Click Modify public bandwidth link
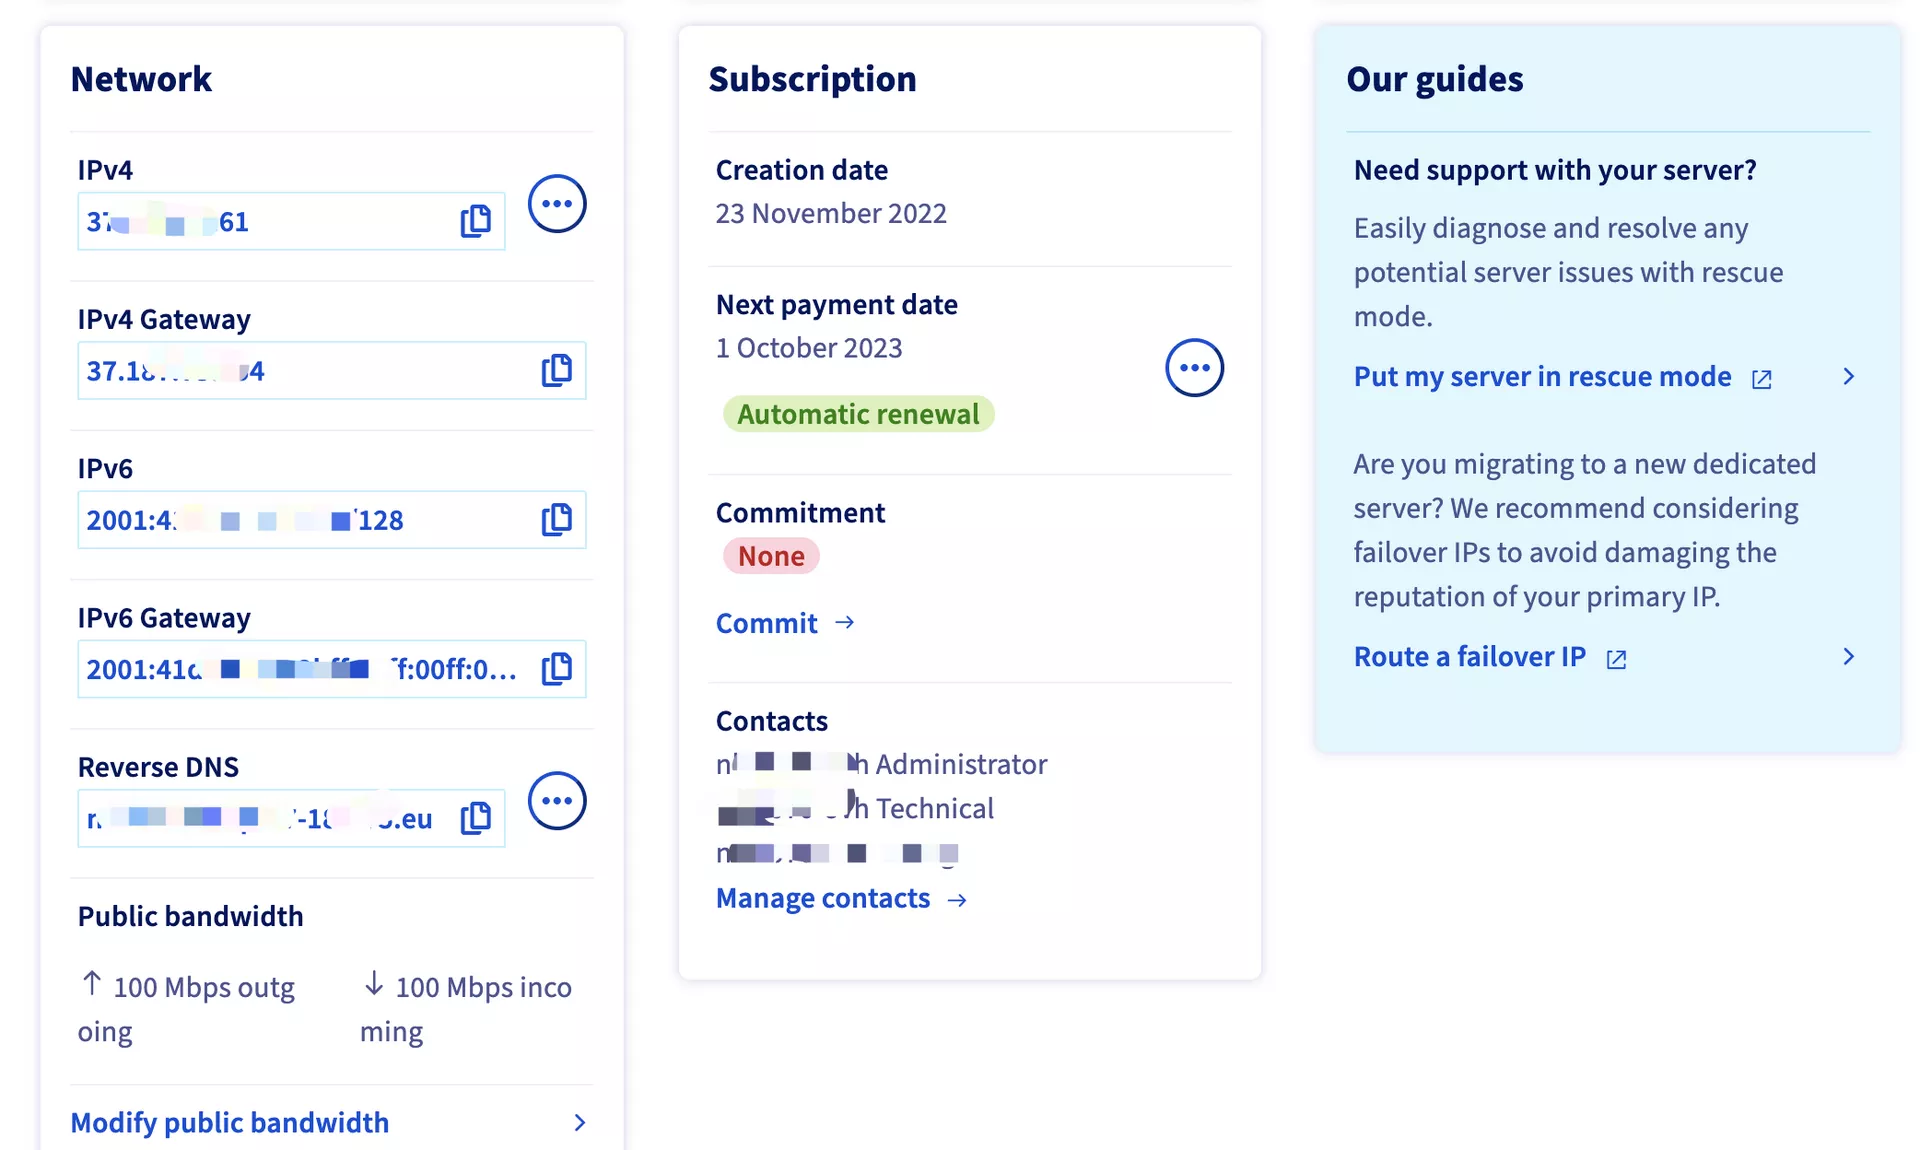 [230, 1123]
